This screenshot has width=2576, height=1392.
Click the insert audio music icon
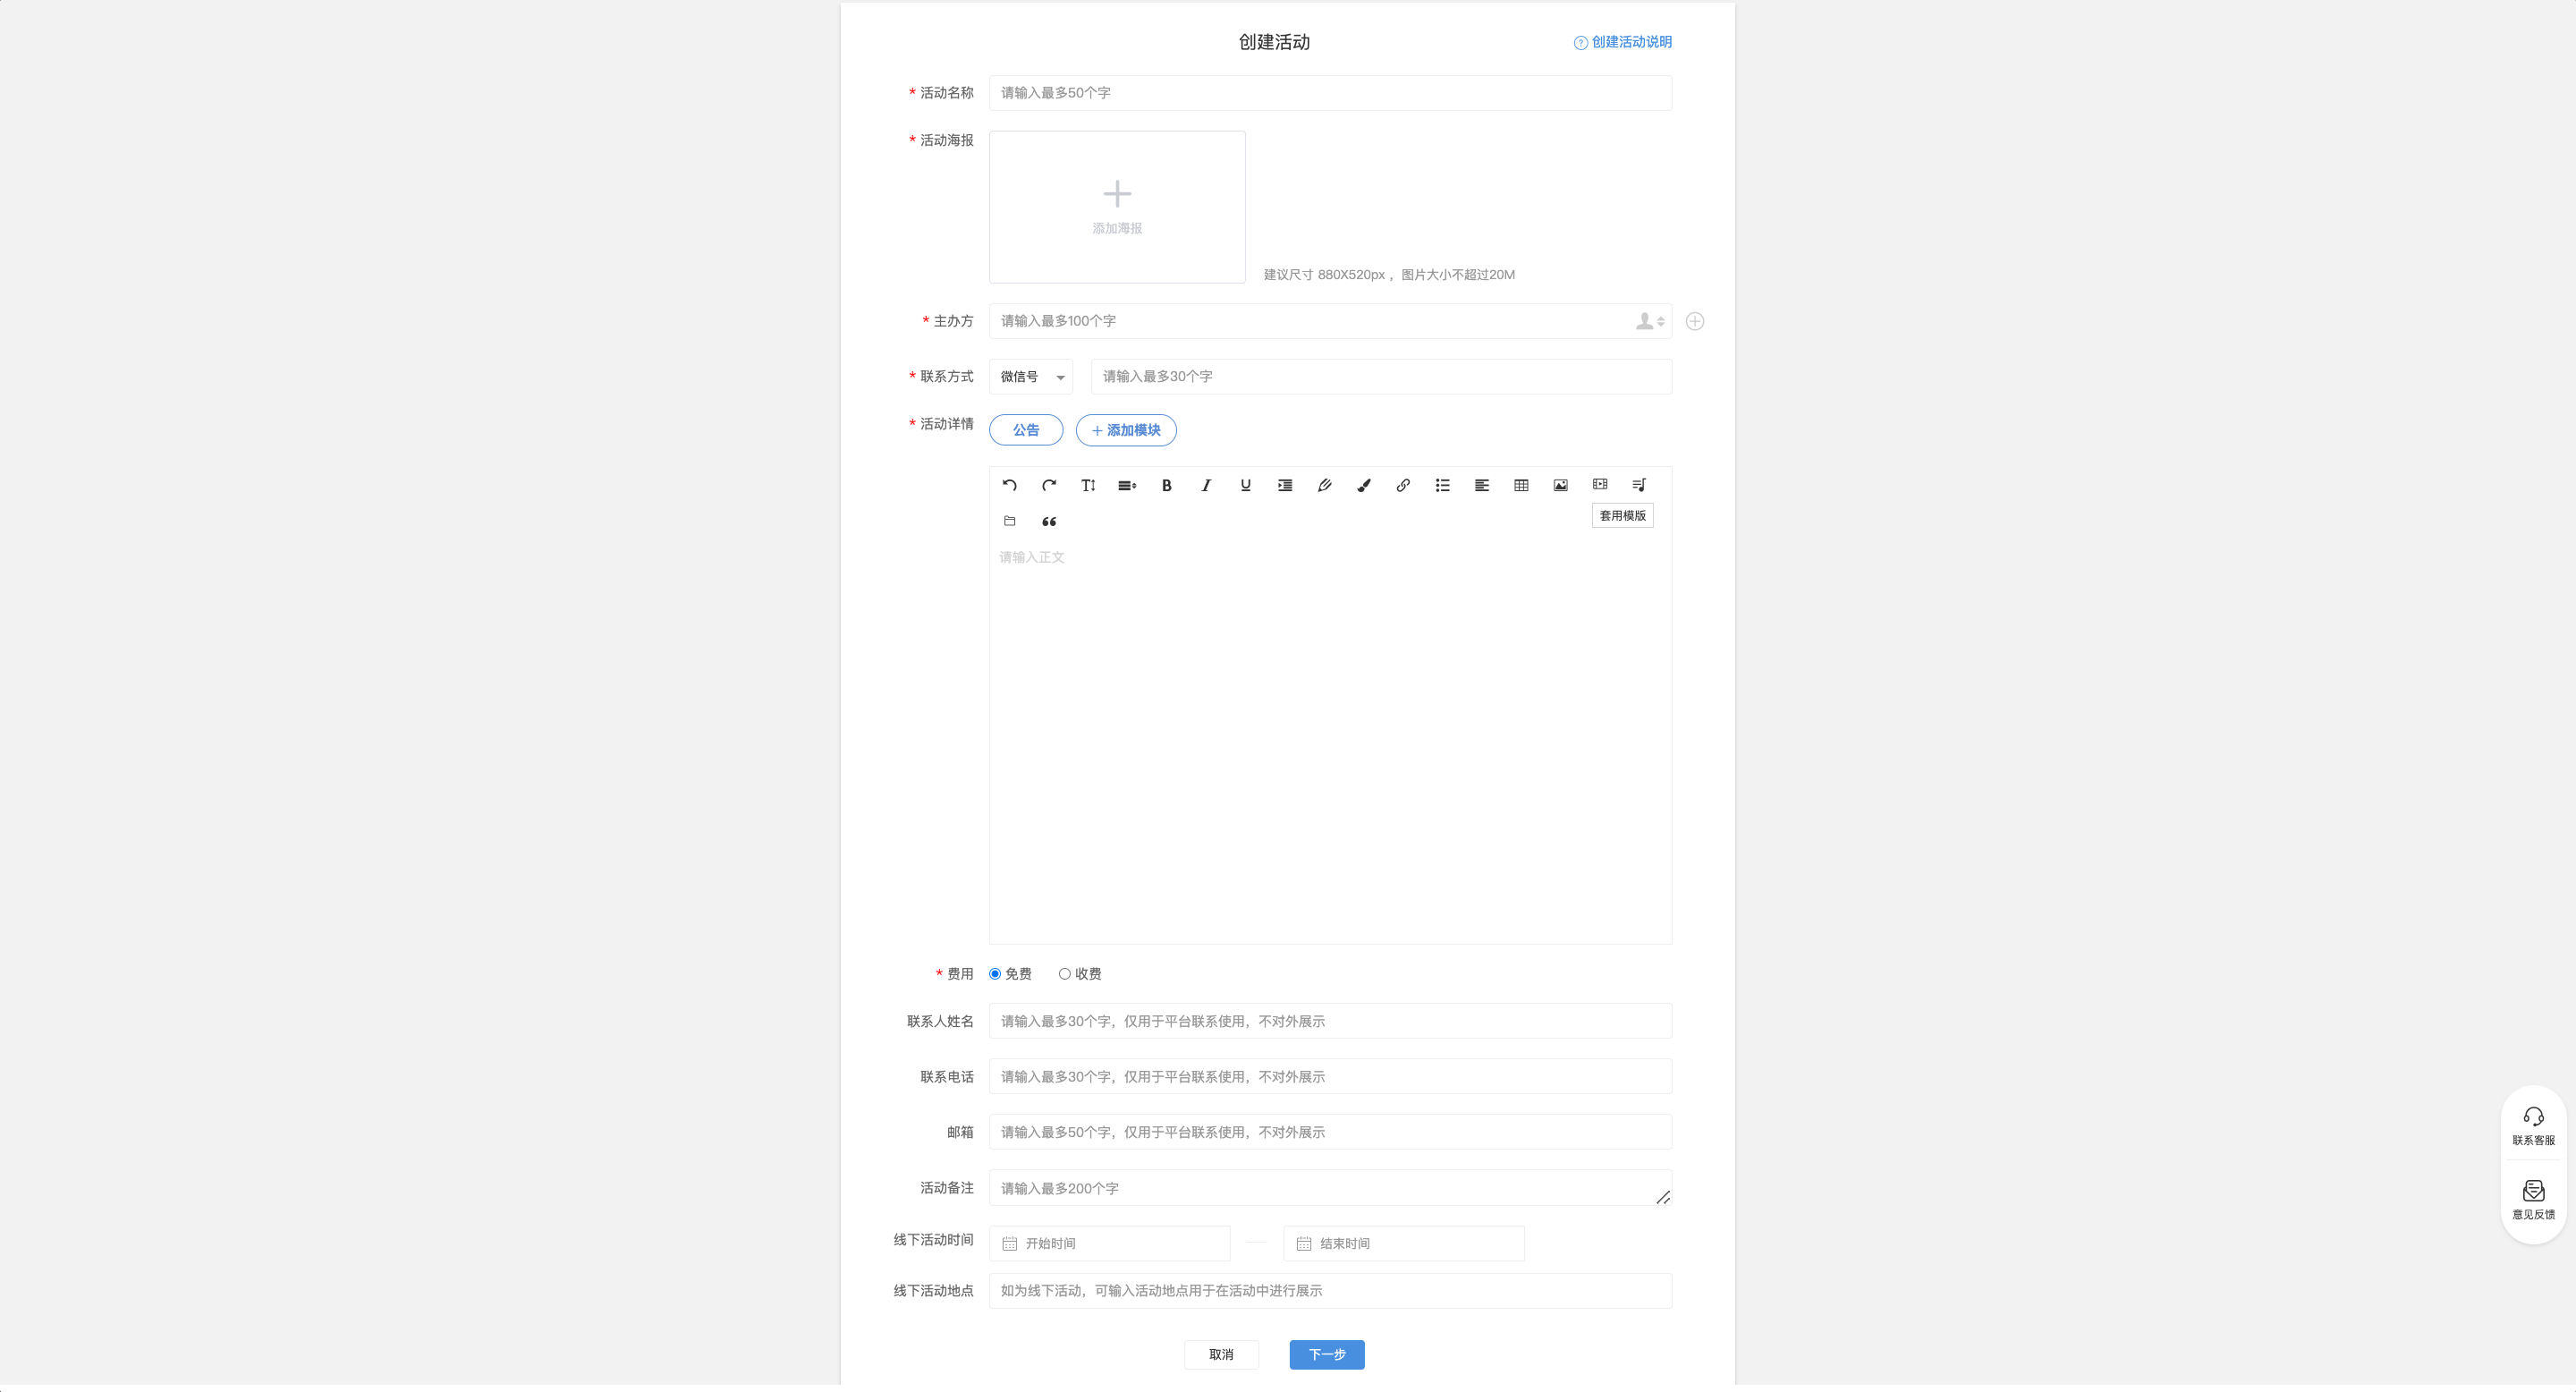(x=1639, y=485)
